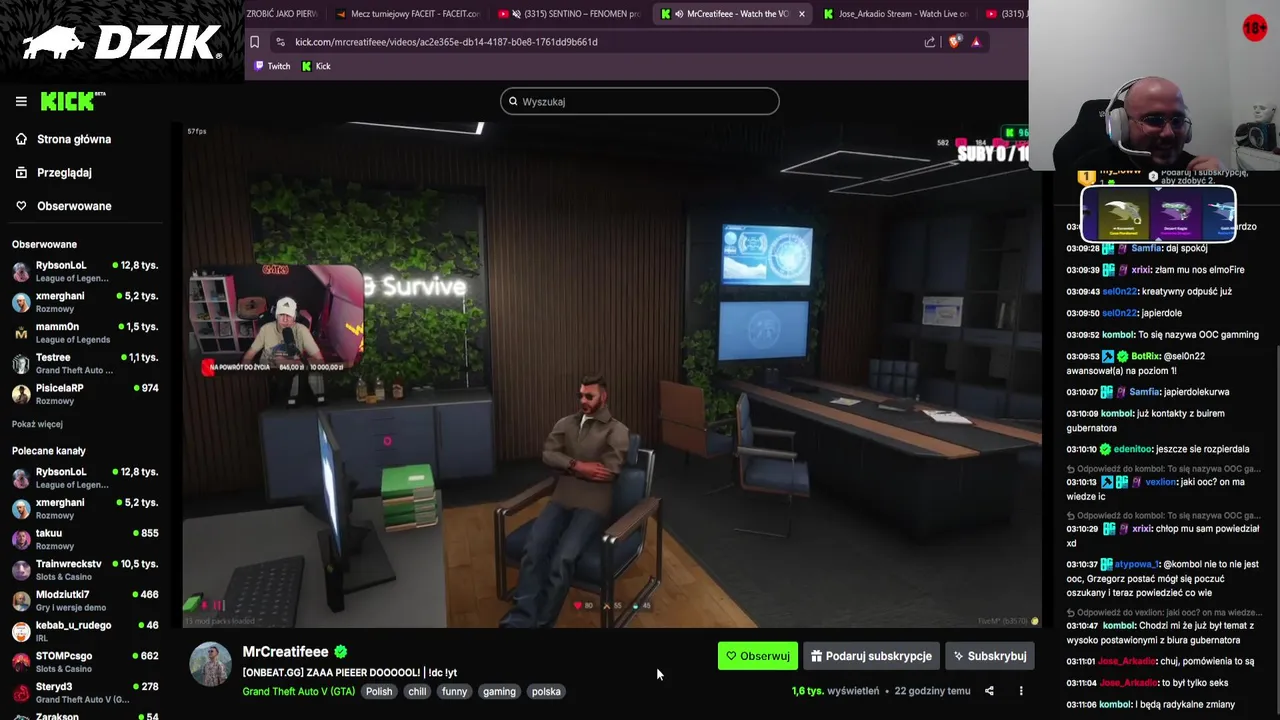Click the video player area
This screenshot has width=1280, height=720.
point(612,375)
